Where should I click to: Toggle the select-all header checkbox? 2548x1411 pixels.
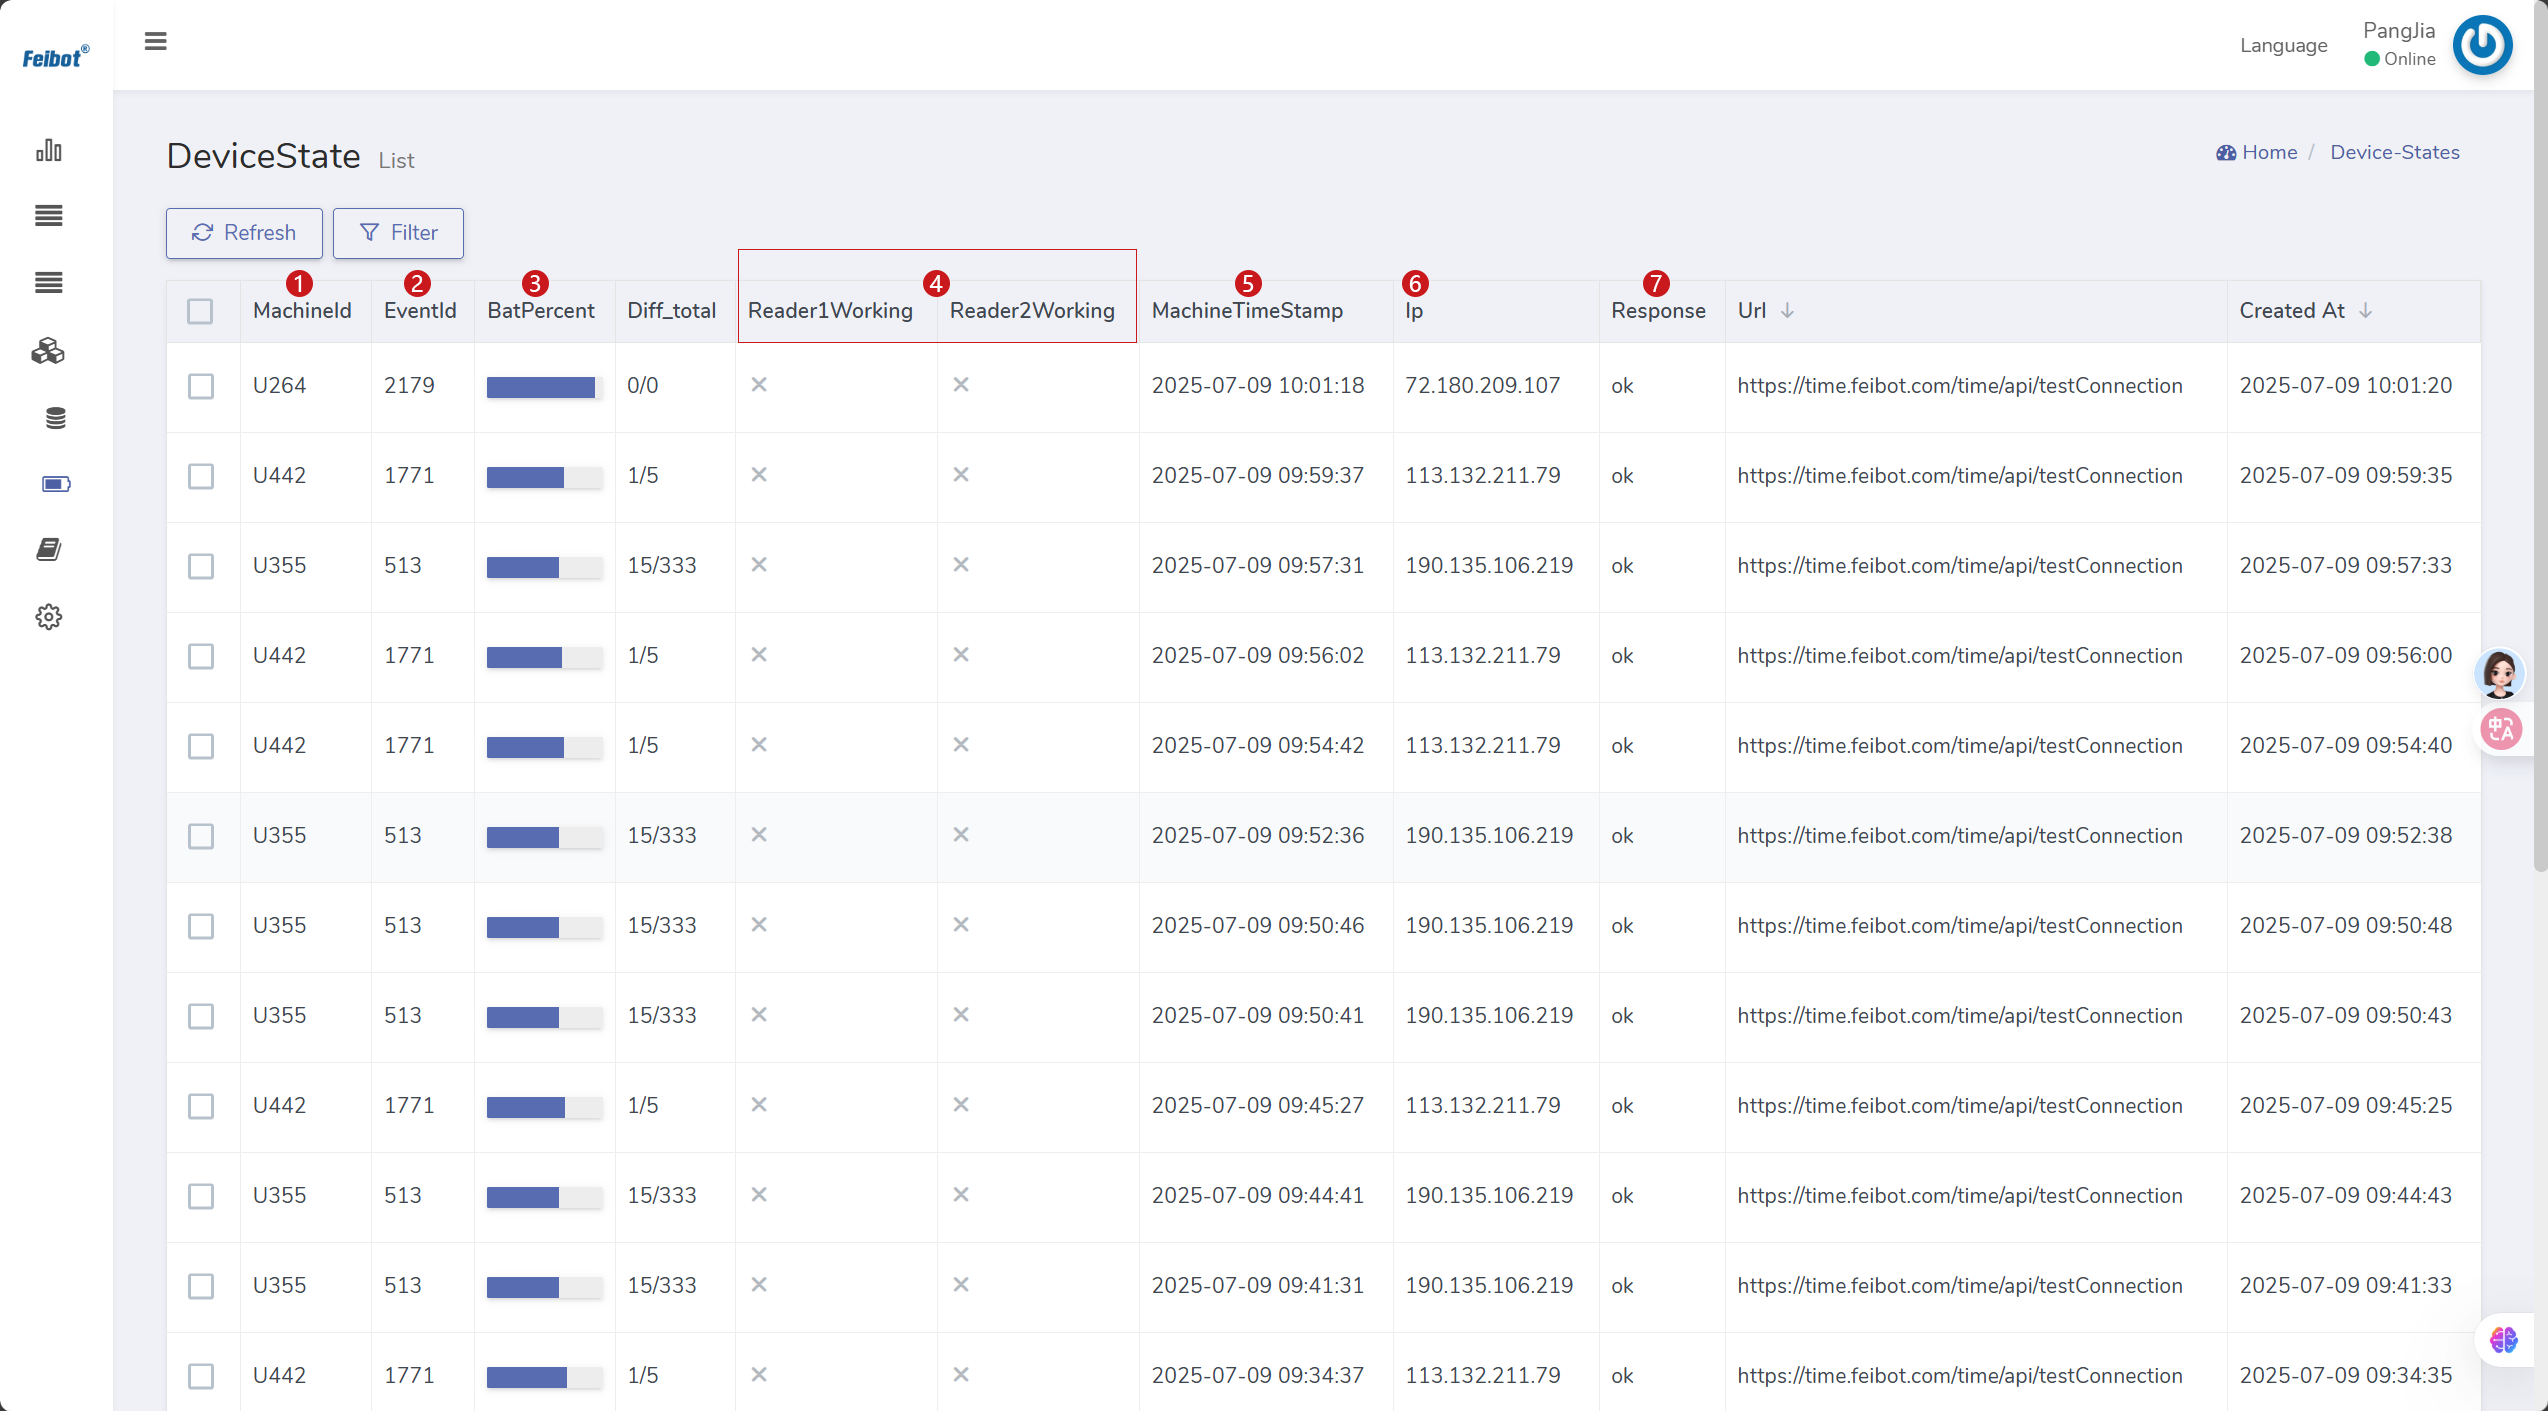tap(200, 311)
